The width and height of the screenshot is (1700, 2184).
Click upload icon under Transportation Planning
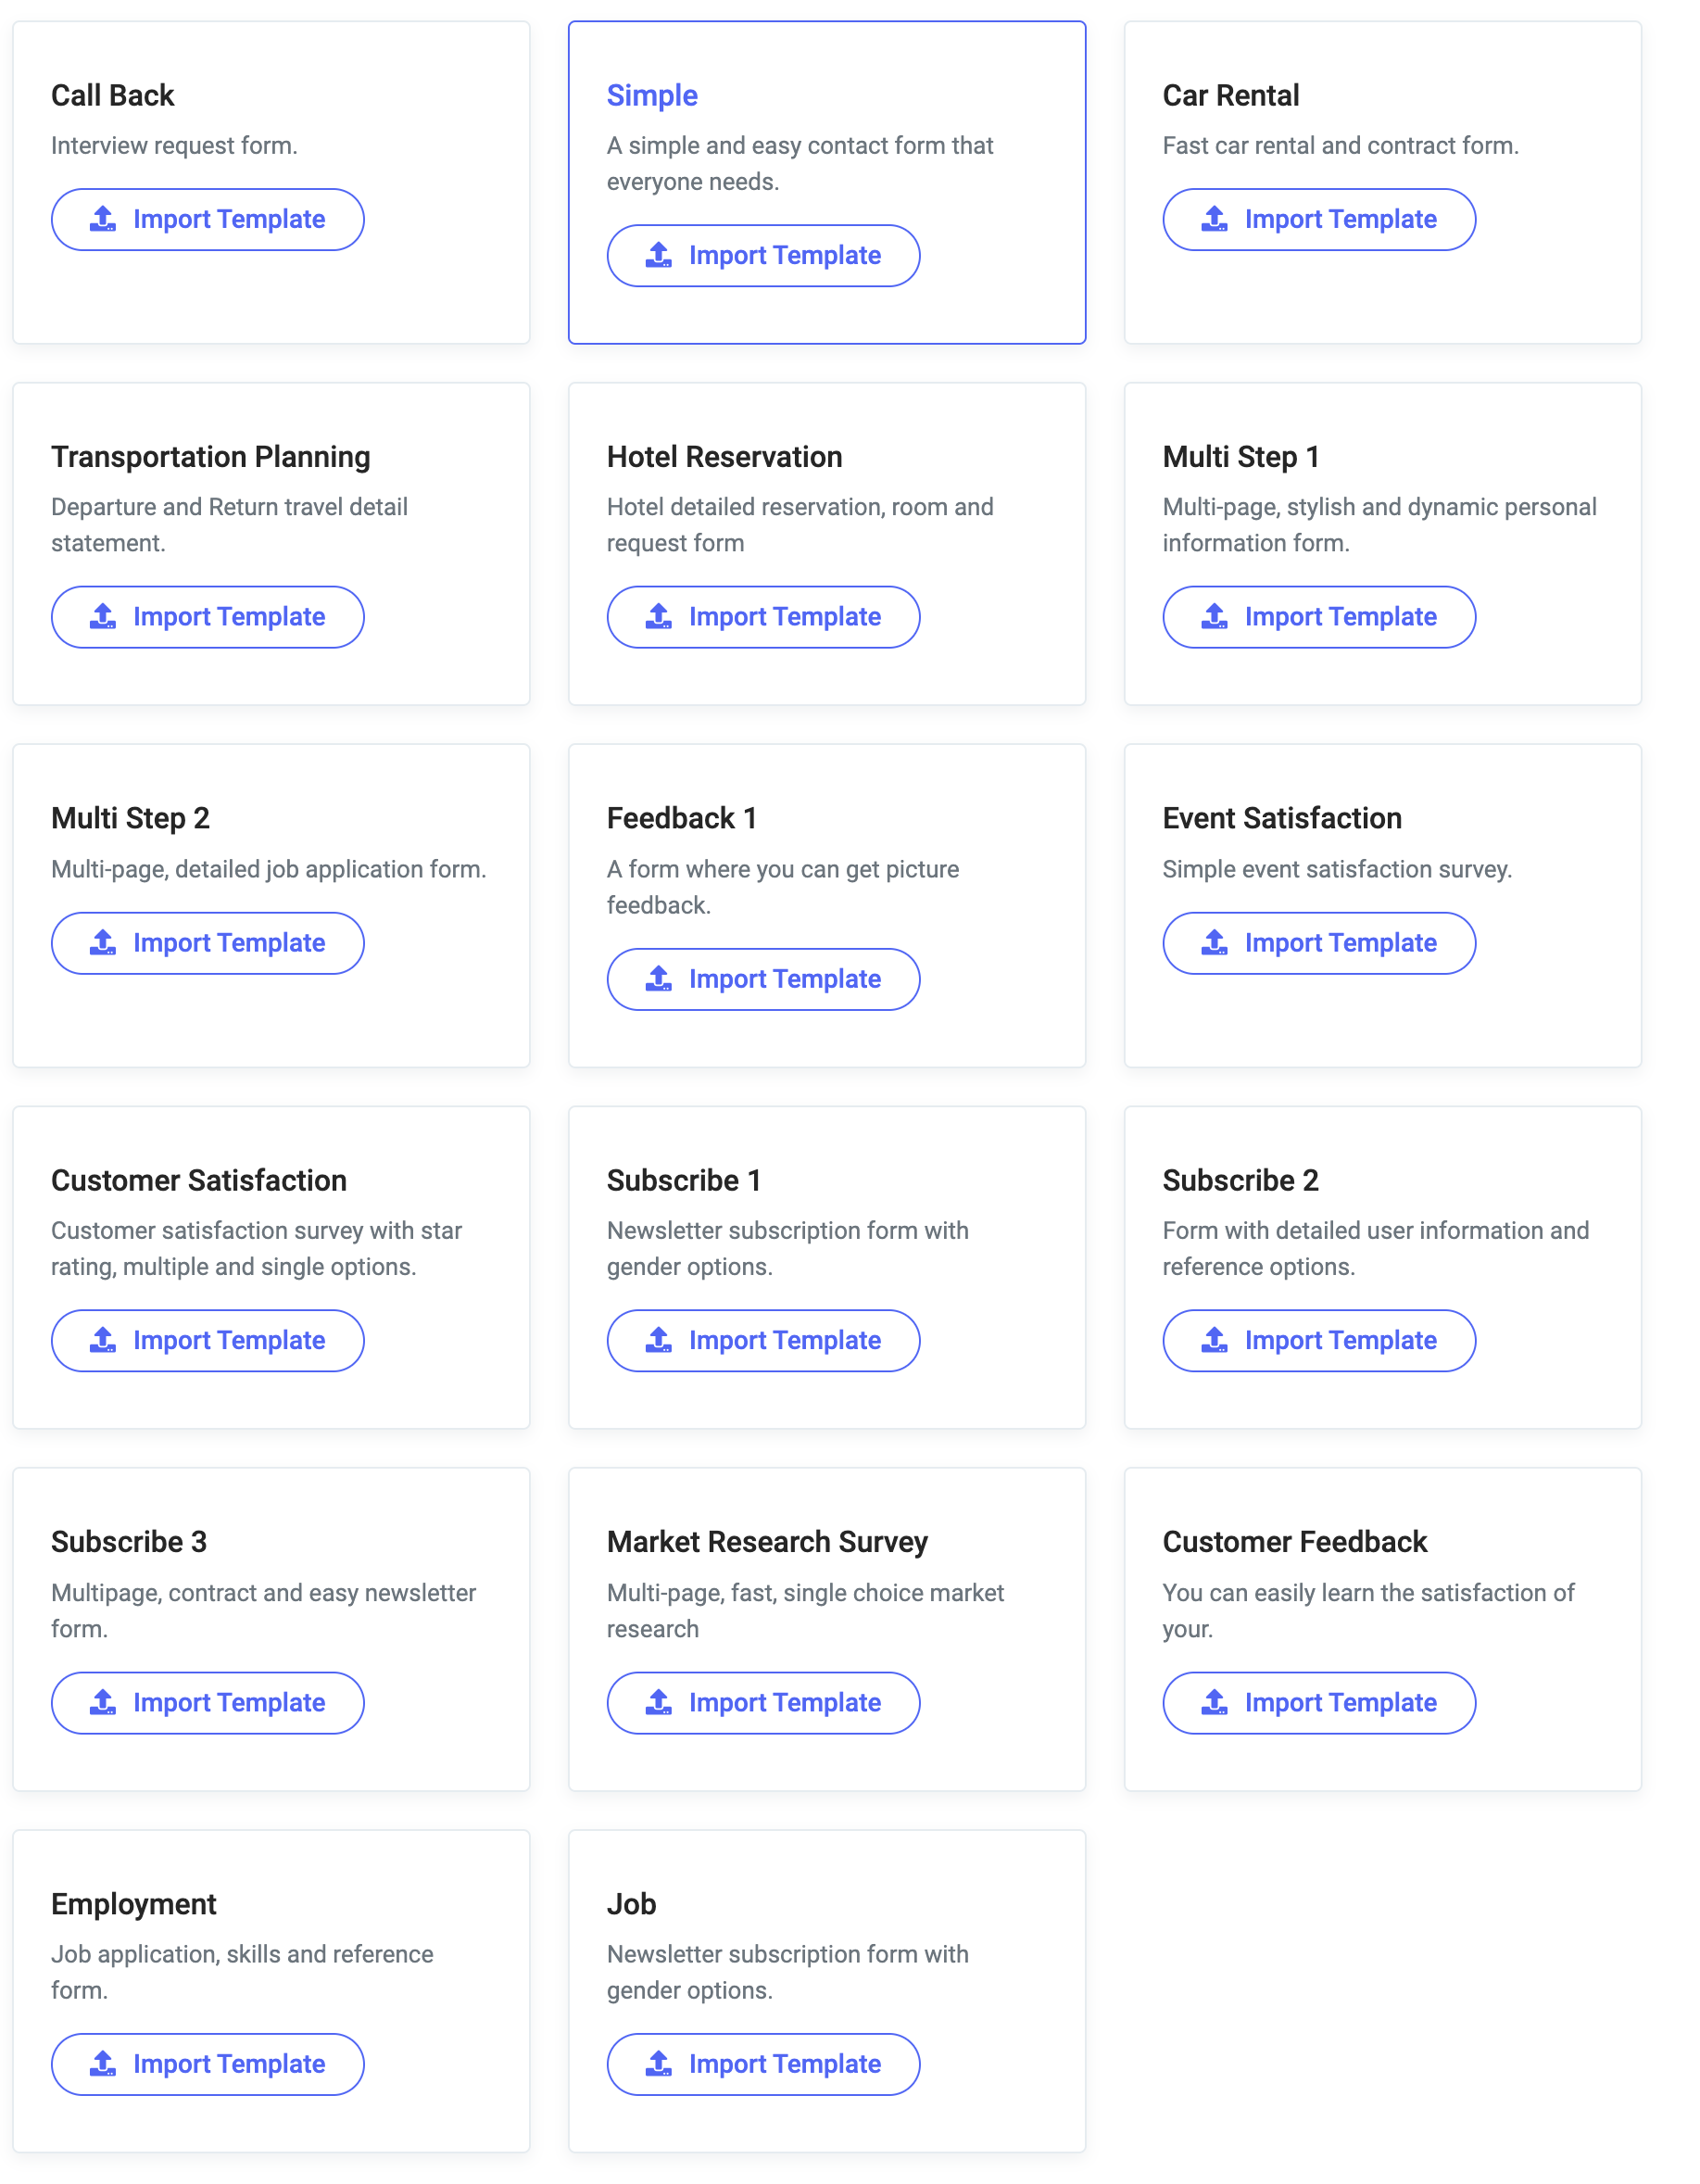[x=103, y=617]
